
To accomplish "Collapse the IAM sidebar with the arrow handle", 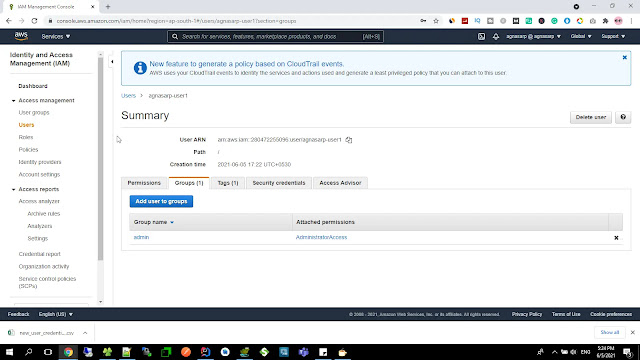I will (x=112, y=62).
